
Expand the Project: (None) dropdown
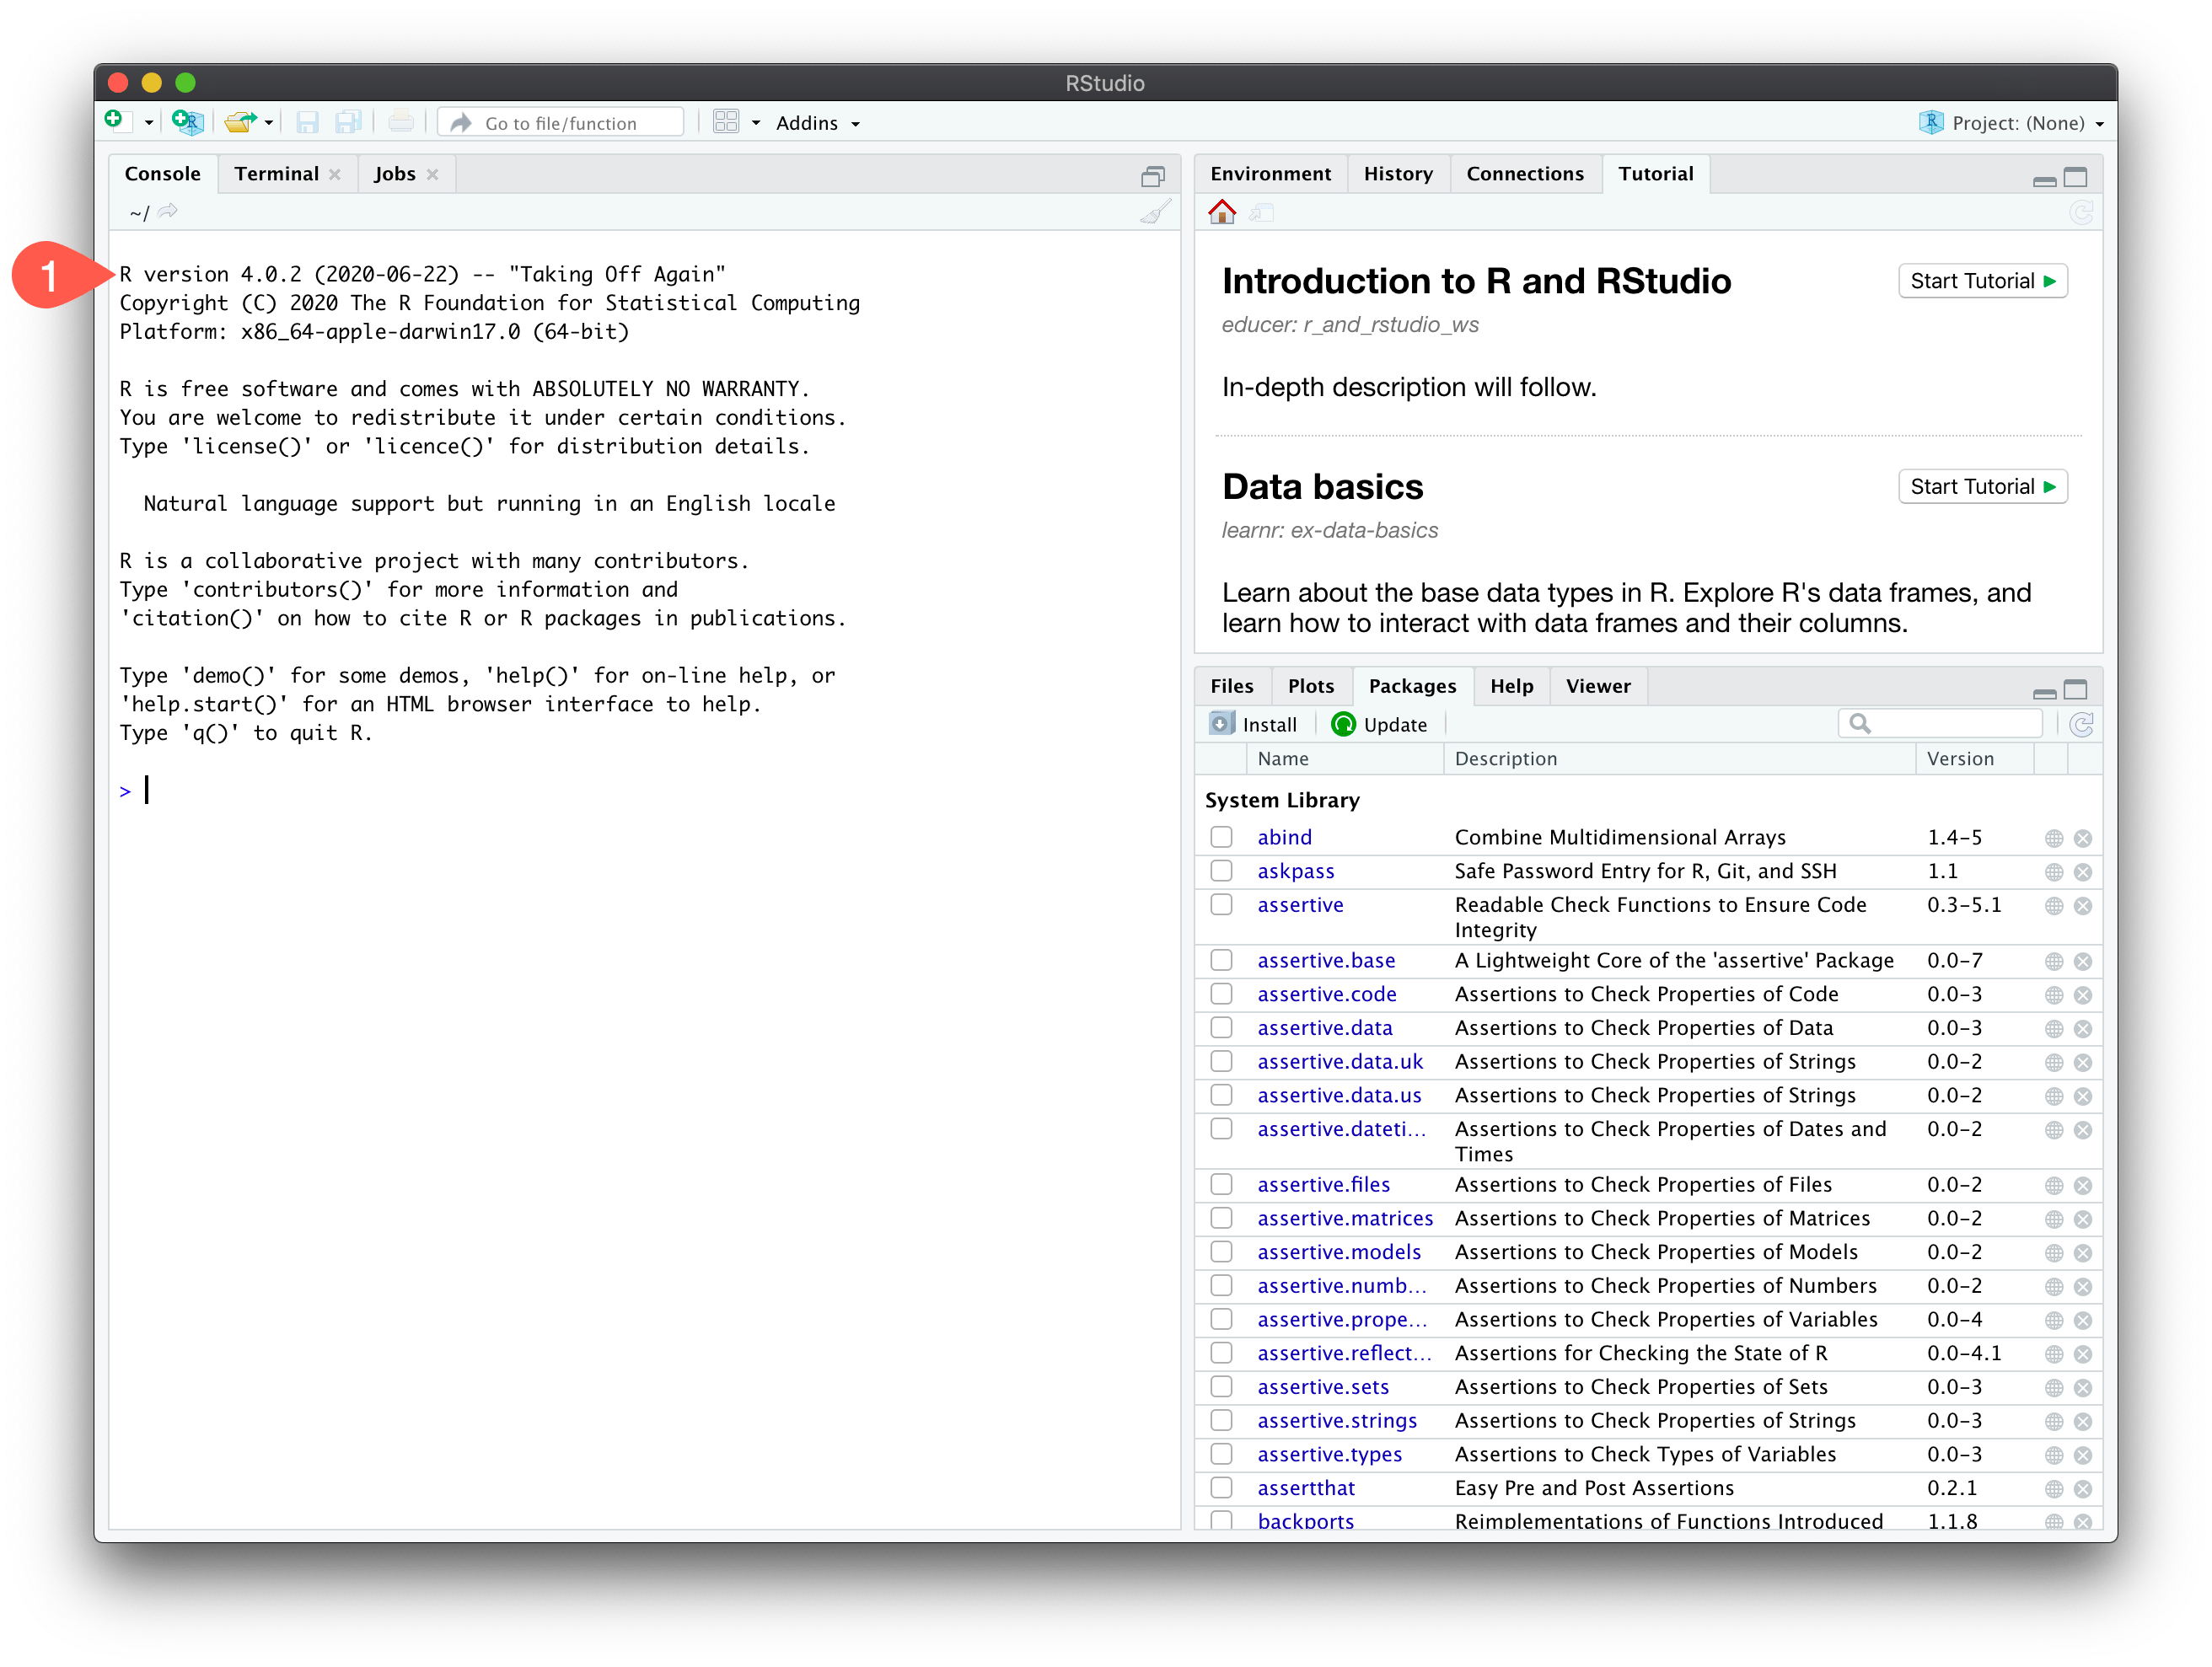click(x=2017, y=123)
